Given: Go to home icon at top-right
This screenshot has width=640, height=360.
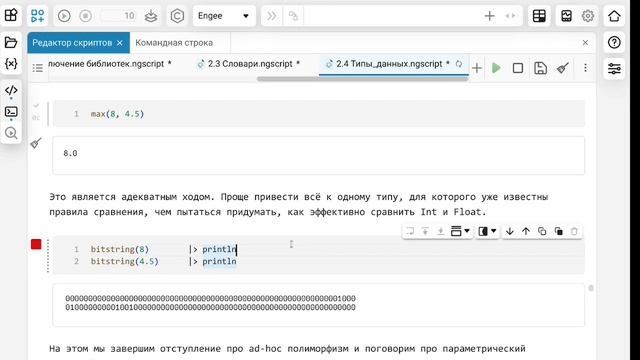Looking at the screenshot, I should click(x=614, y=16).
